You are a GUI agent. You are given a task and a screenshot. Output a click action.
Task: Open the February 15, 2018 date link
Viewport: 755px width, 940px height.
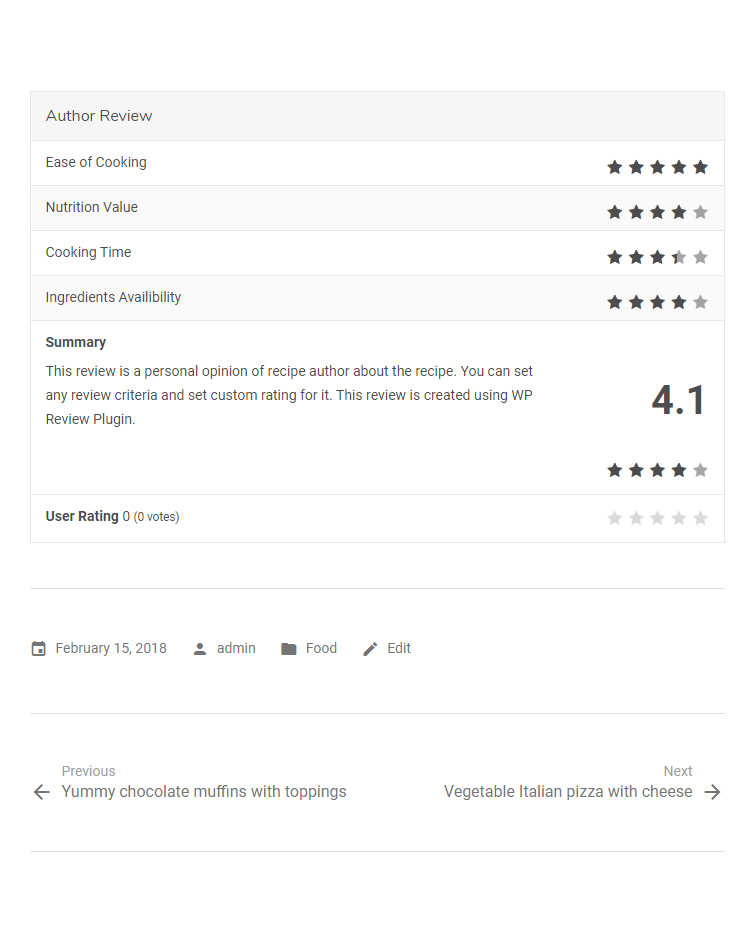(111, 649)
